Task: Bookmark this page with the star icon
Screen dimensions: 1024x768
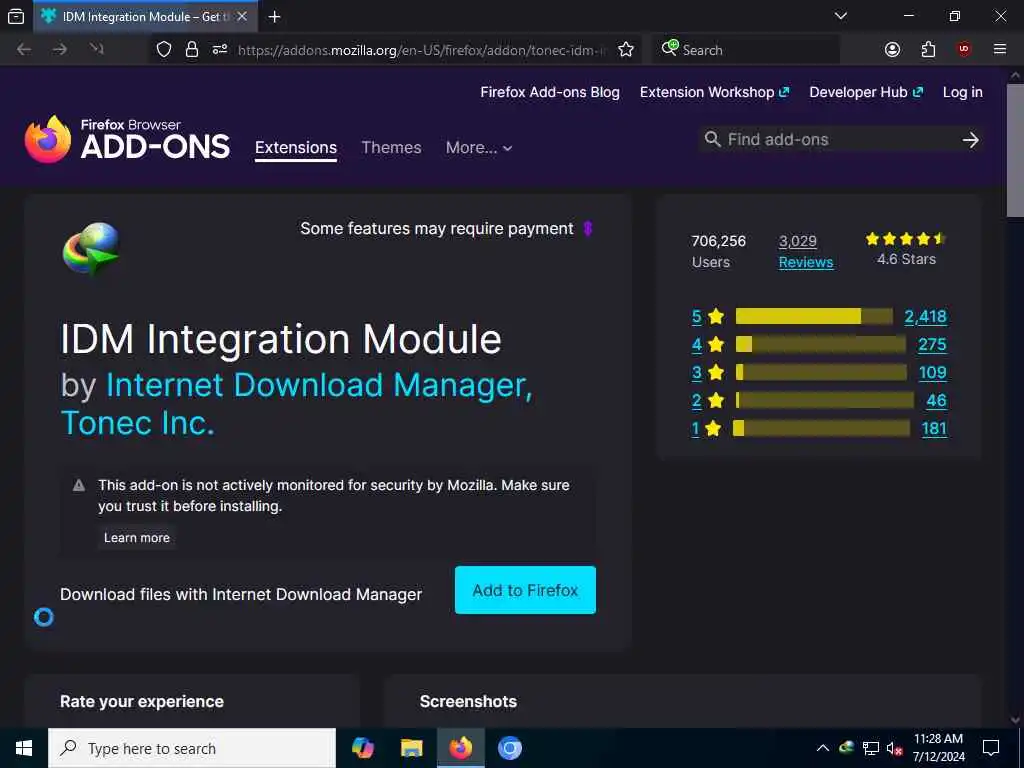Action: 626,50
